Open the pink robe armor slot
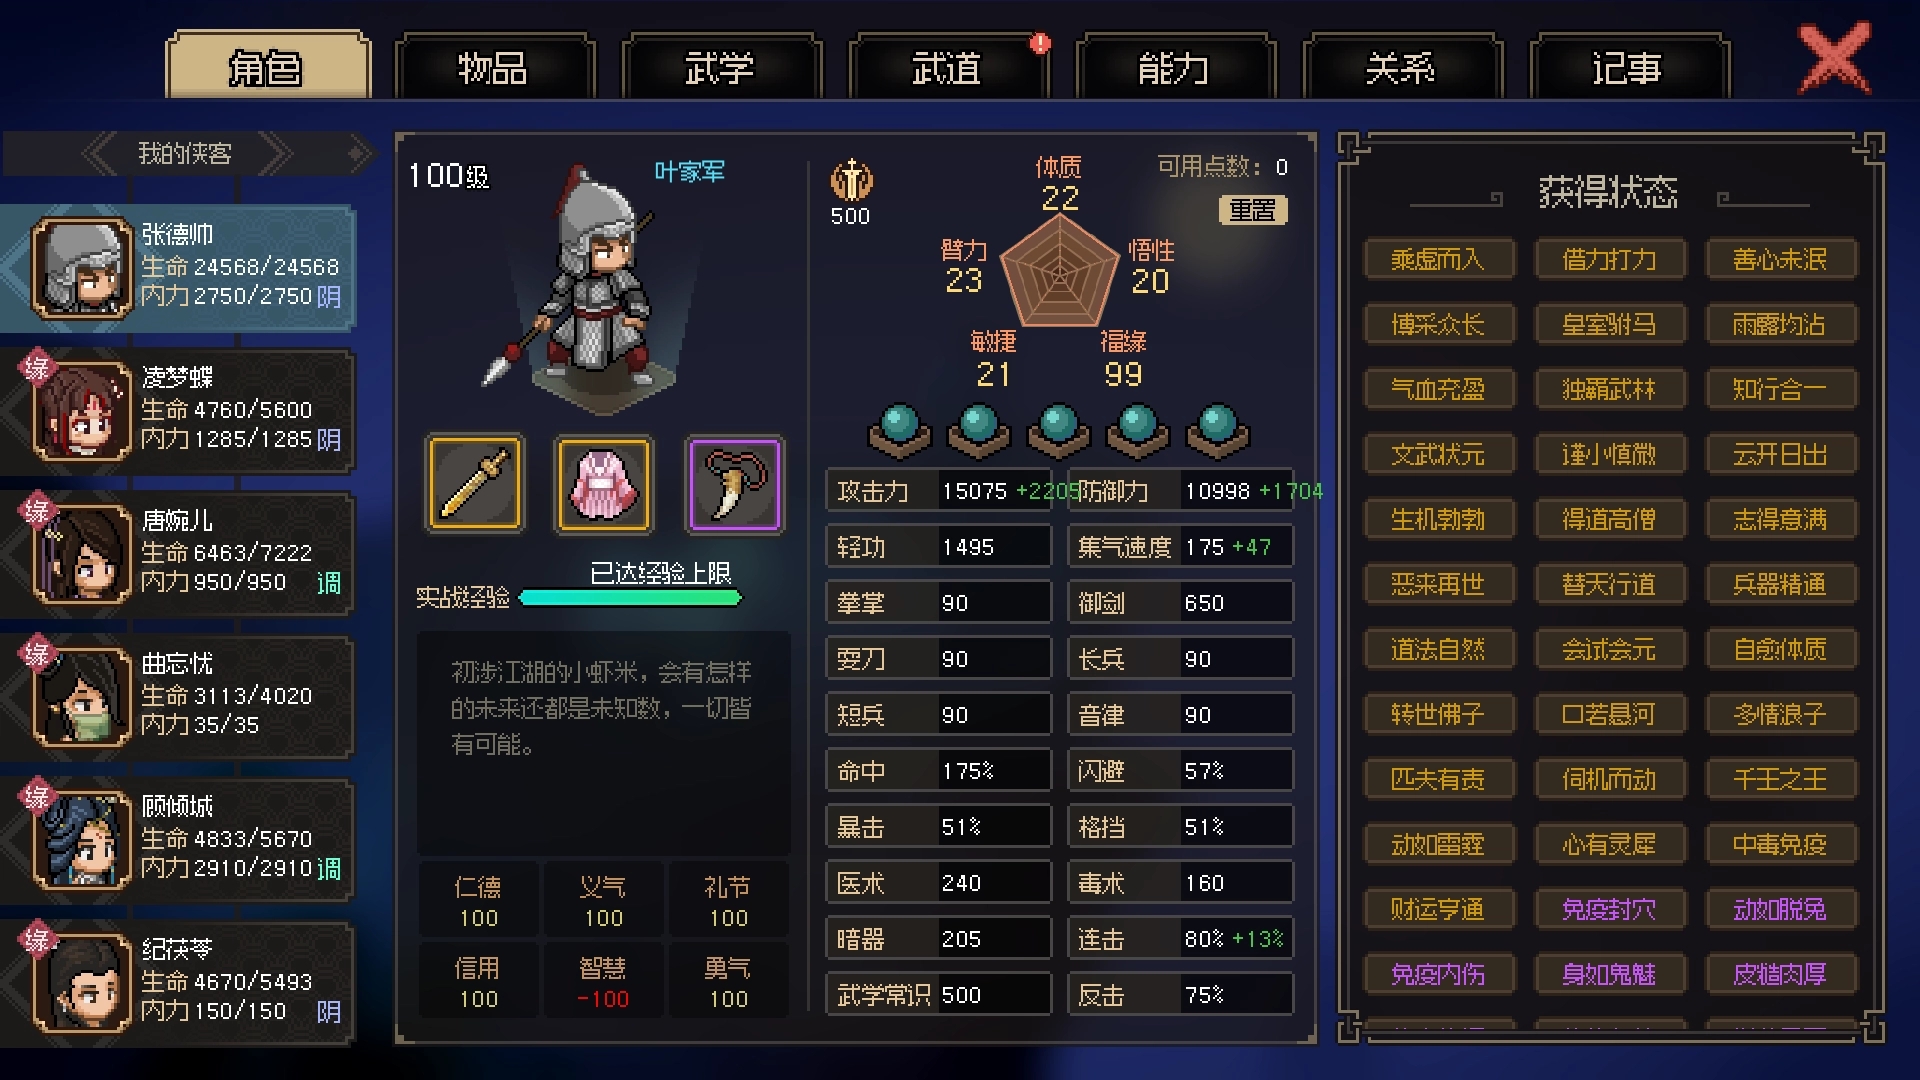The width and height of the screenshot is (1920, 1080). click(x=604, y=484)
